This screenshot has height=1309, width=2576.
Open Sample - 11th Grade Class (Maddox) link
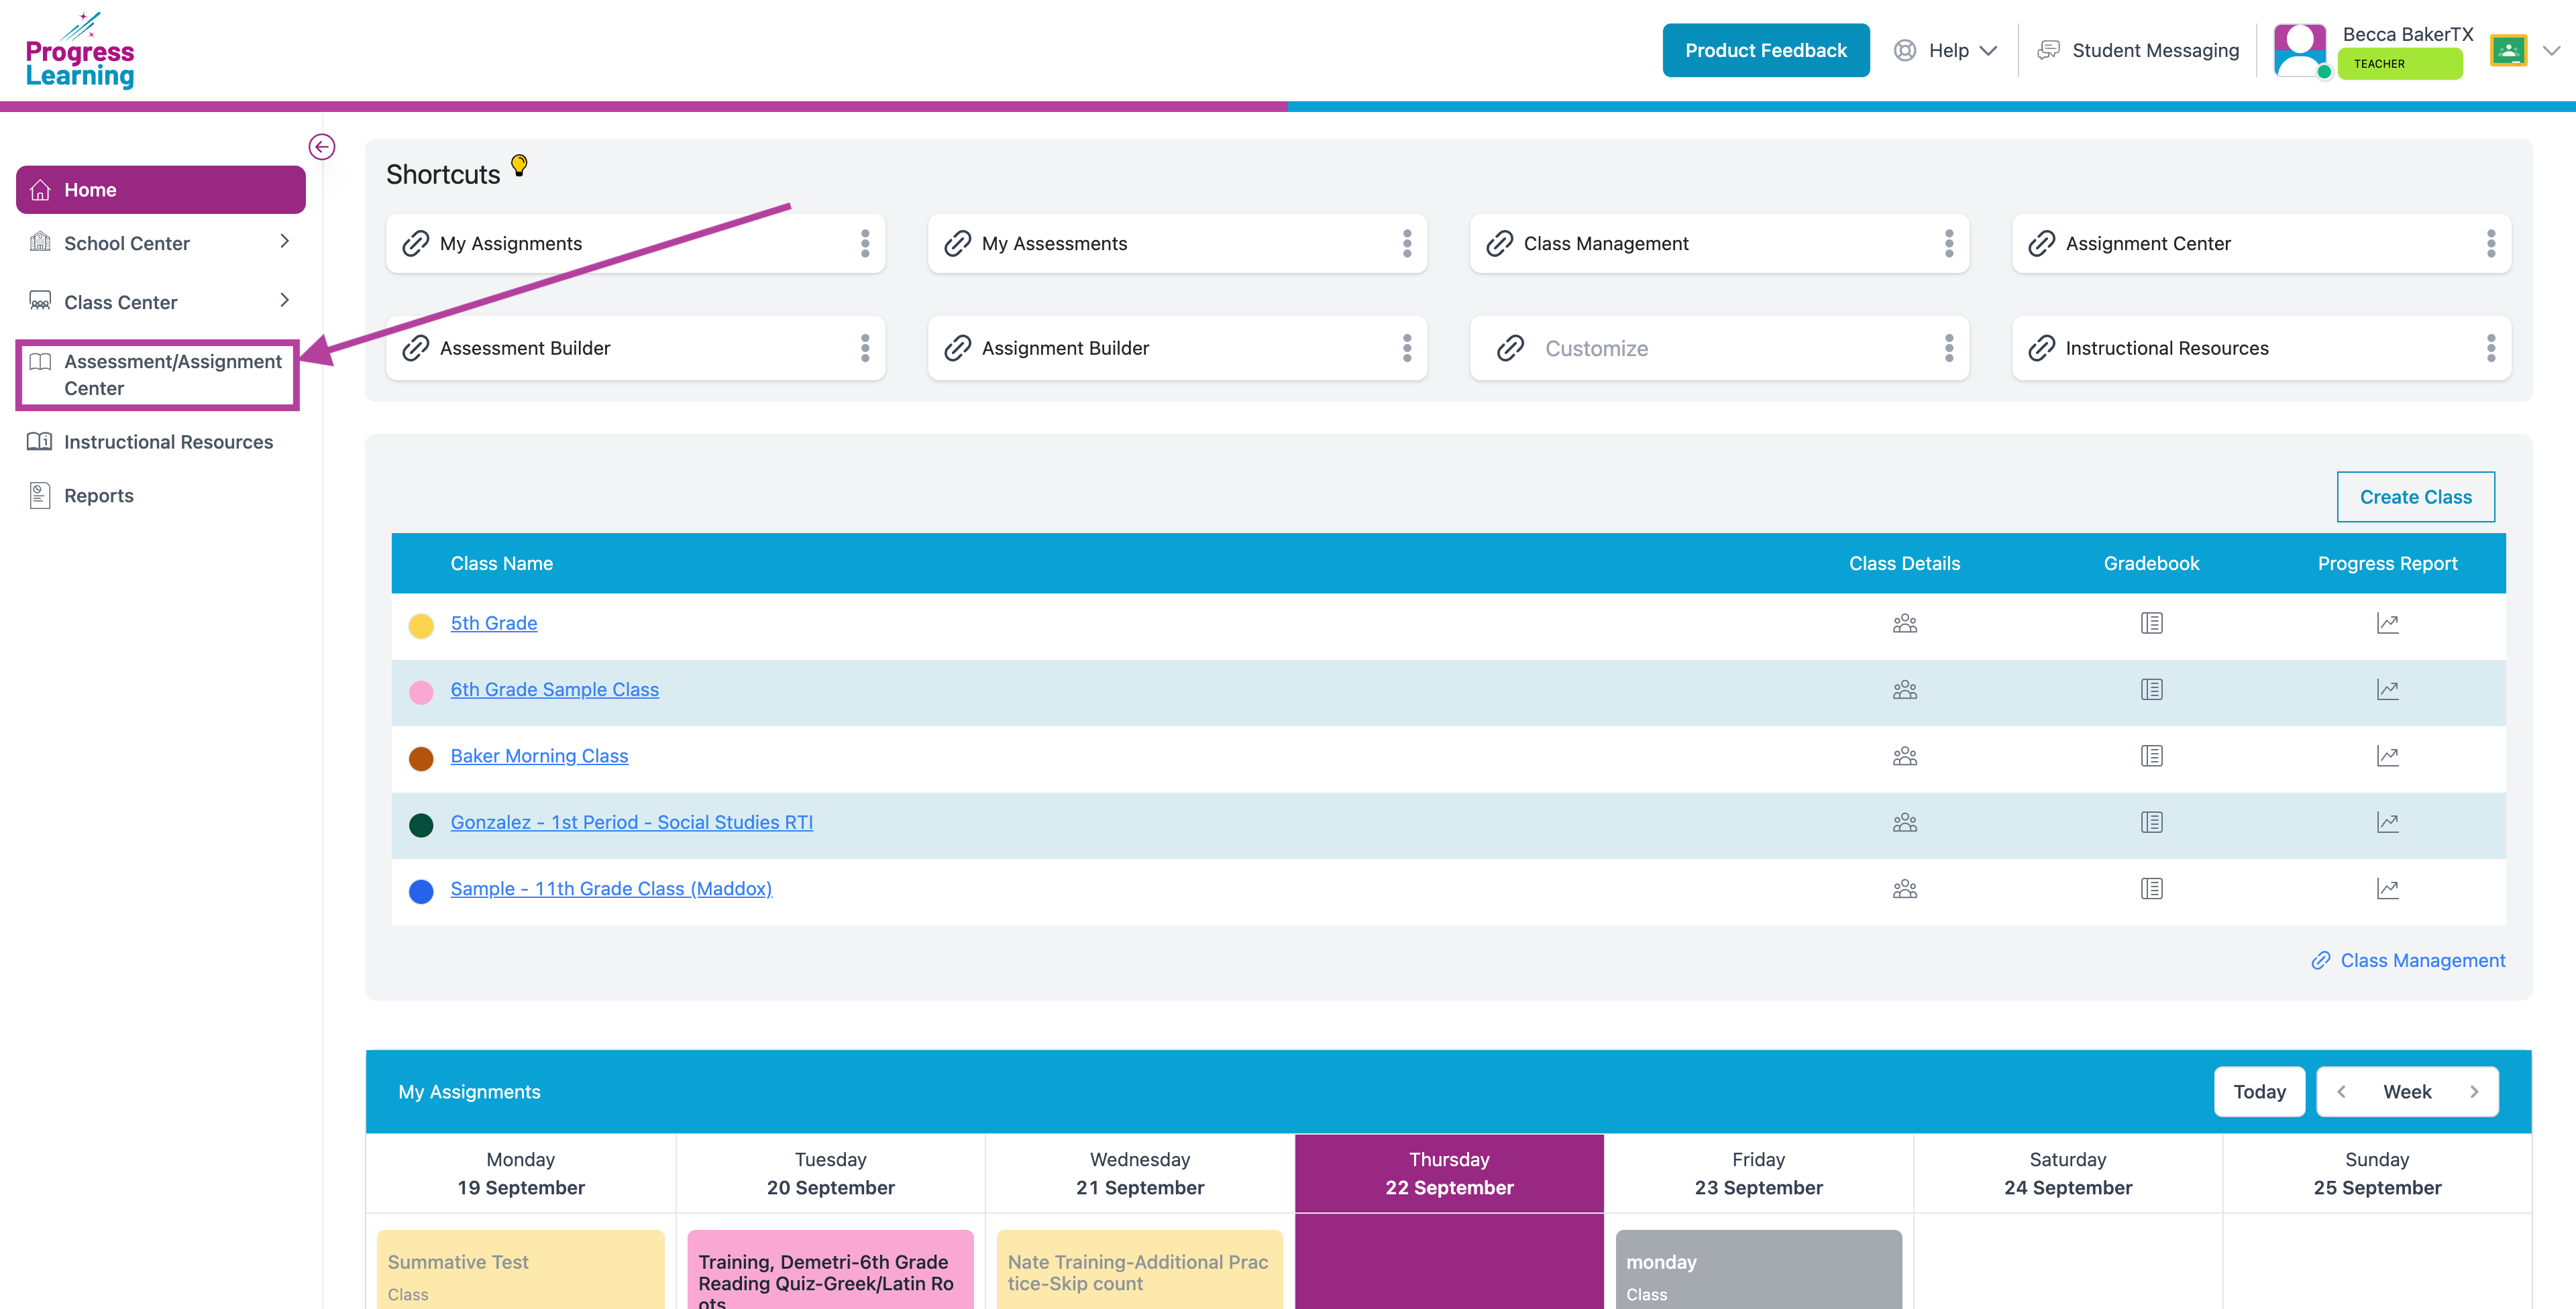(x=611, y=889)
